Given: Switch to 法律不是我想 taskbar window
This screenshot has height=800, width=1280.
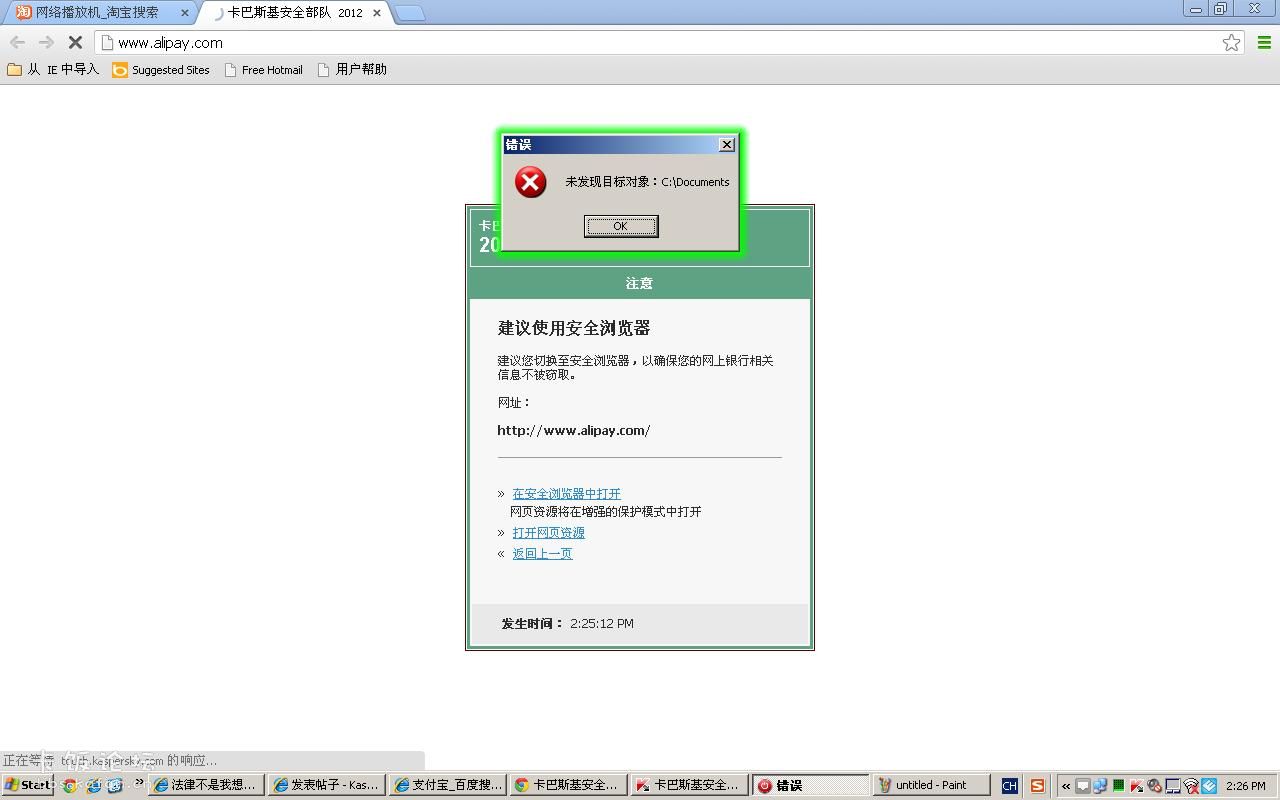Looking at the screenshot, I should (x=206, y=785).
